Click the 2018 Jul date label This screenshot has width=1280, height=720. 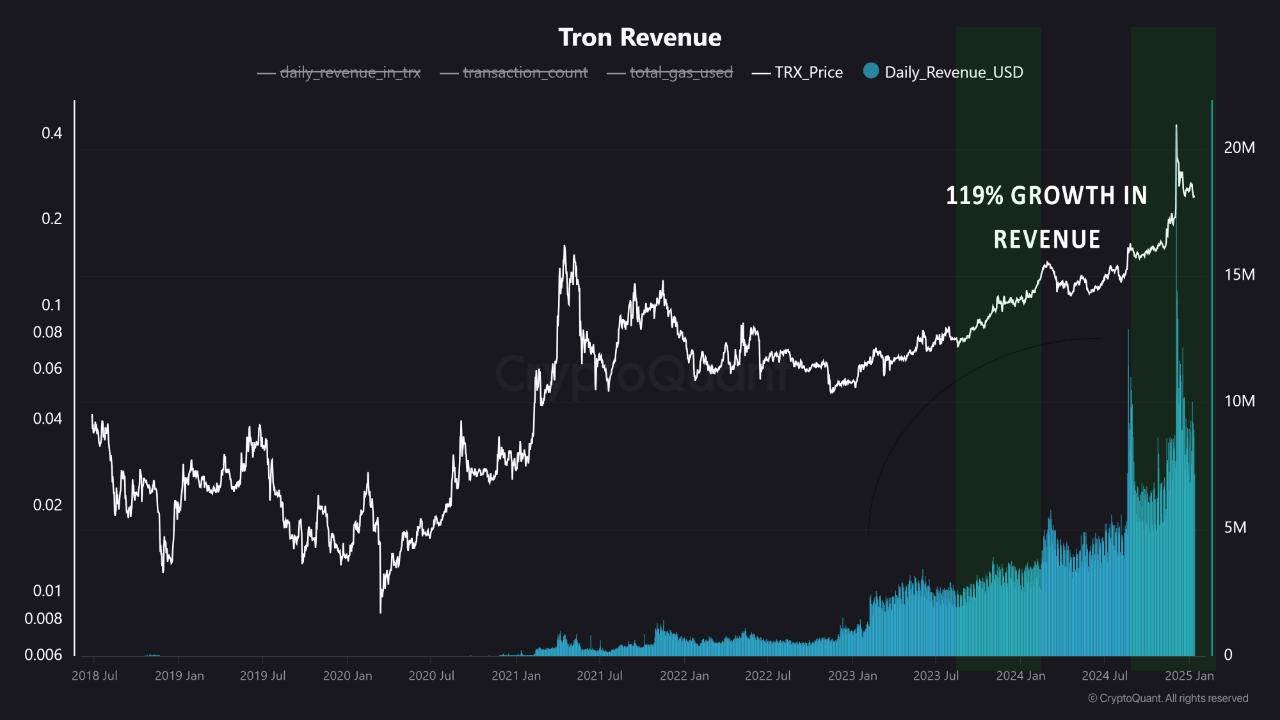point(95,676)
